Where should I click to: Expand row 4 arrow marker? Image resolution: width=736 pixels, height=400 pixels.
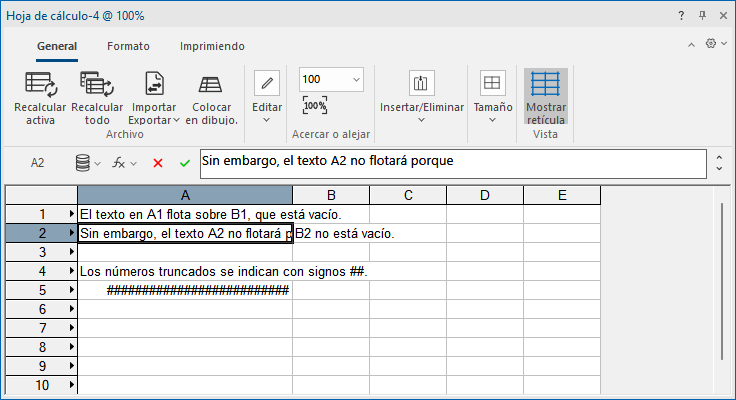tap(71, 271)
